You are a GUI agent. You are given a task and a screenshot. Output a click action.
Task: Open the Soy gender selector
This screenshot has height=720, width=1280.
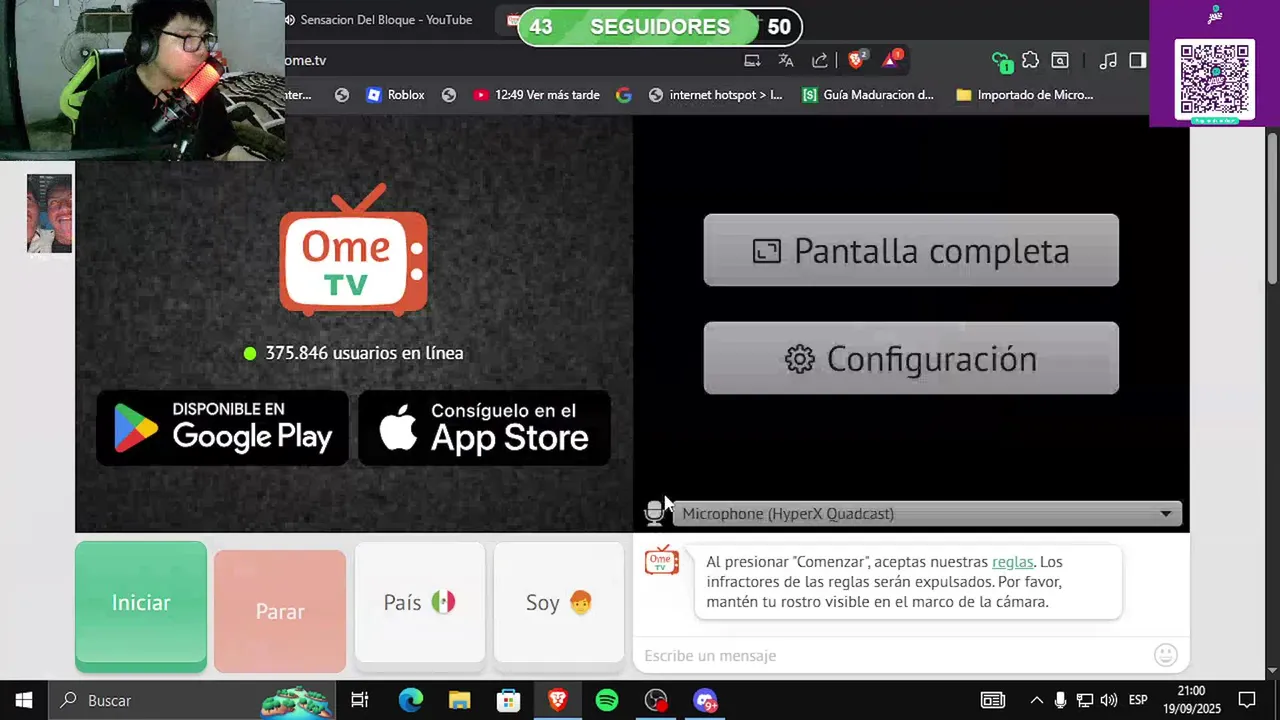(x=559, y=602)
